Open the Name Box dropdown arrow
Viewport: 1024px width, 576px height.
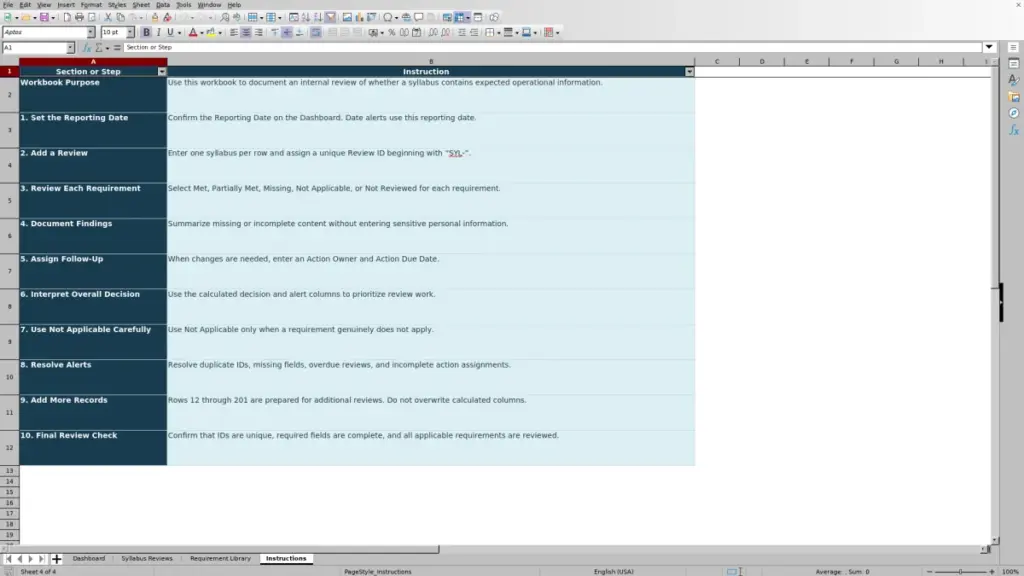point(70,48)
